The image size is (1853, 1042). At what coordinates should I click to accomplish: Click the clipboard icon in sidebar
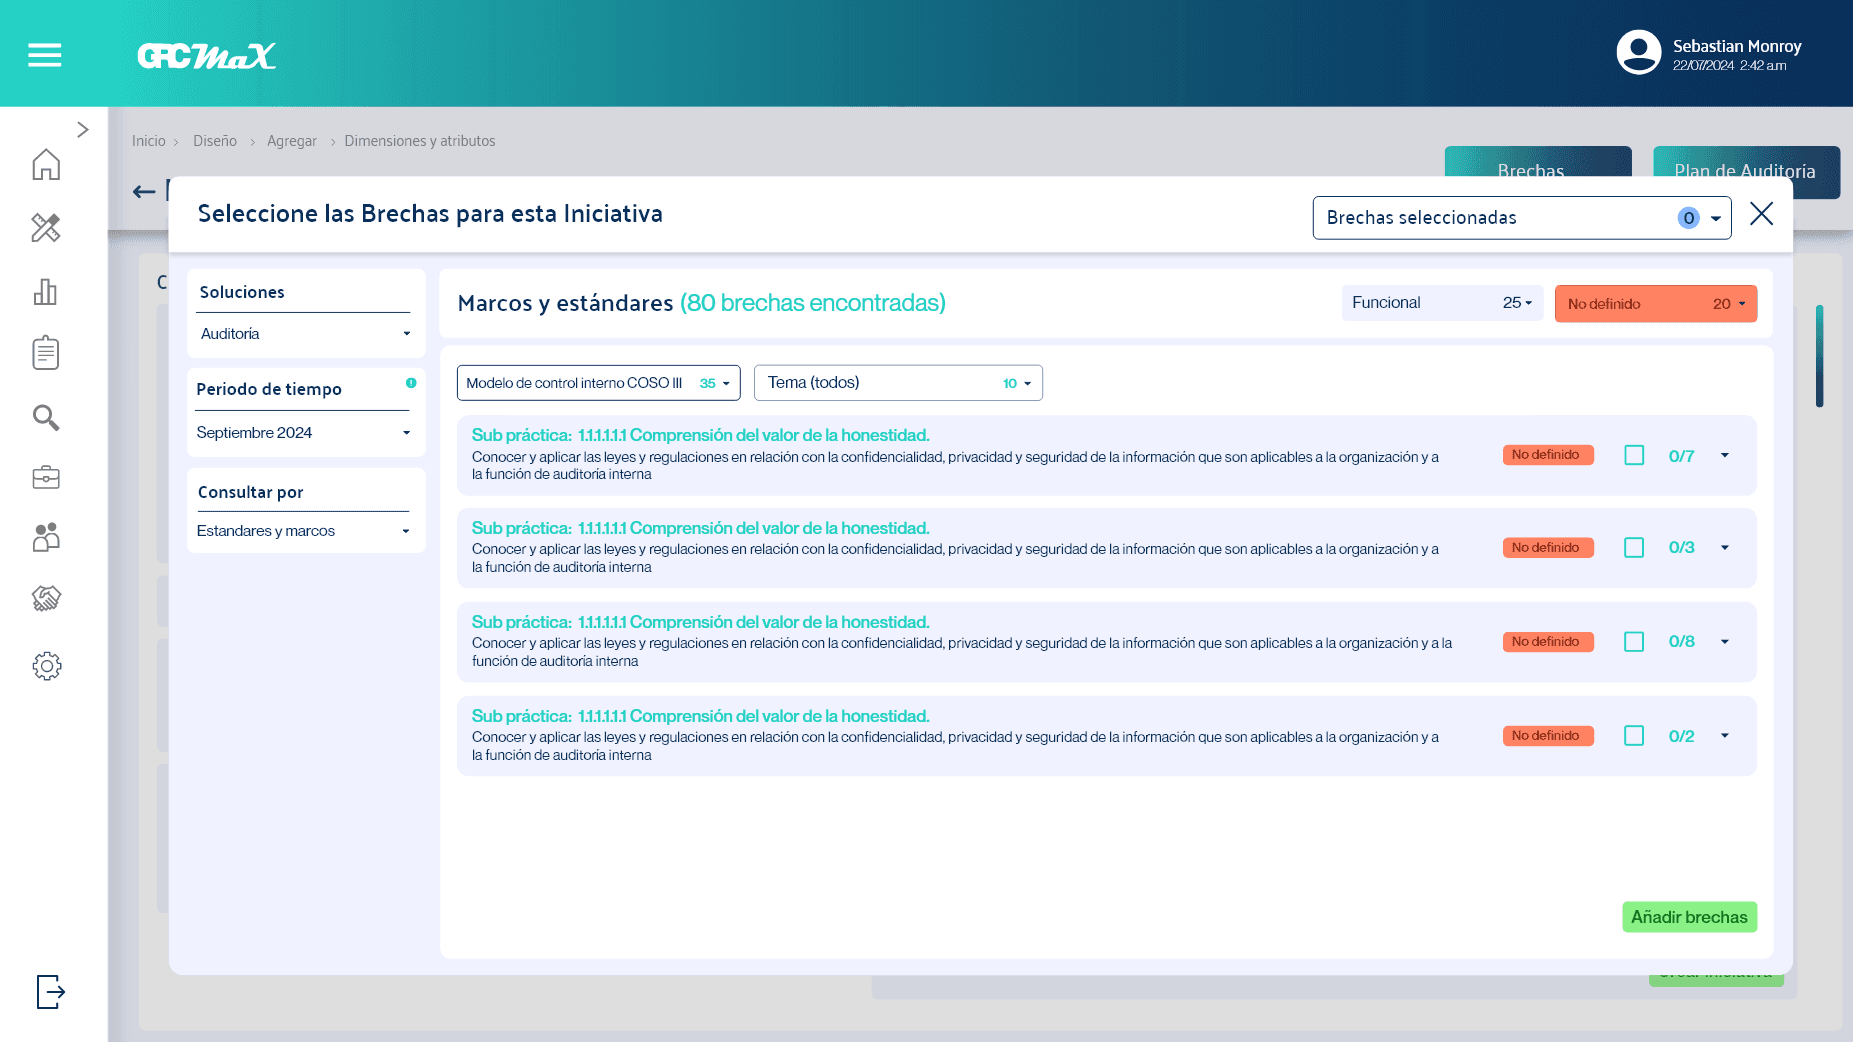[46, 353]
